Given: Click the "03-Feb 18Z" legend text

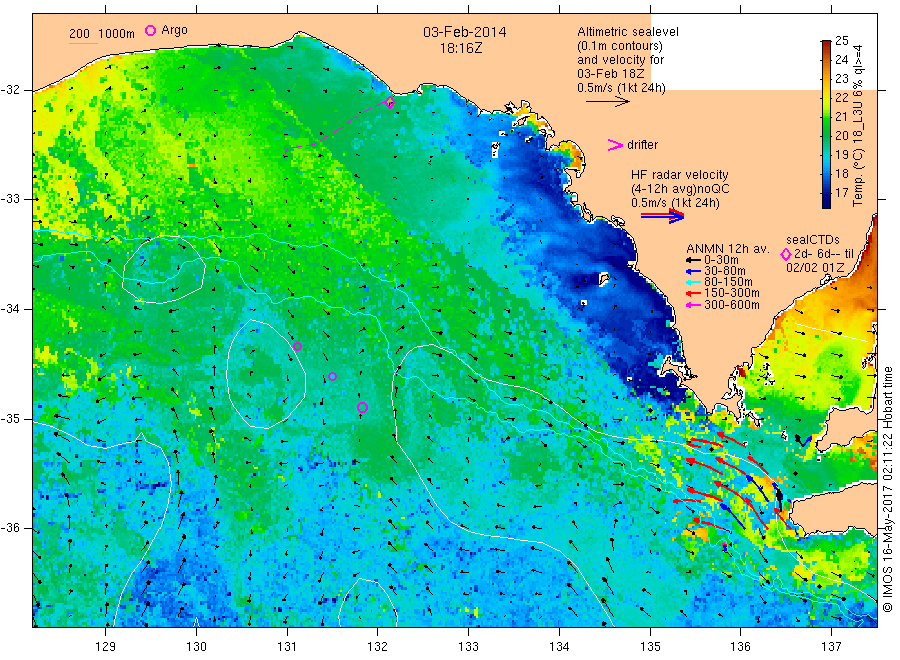Looking at the screenshot, I should (x=611, y=74).
